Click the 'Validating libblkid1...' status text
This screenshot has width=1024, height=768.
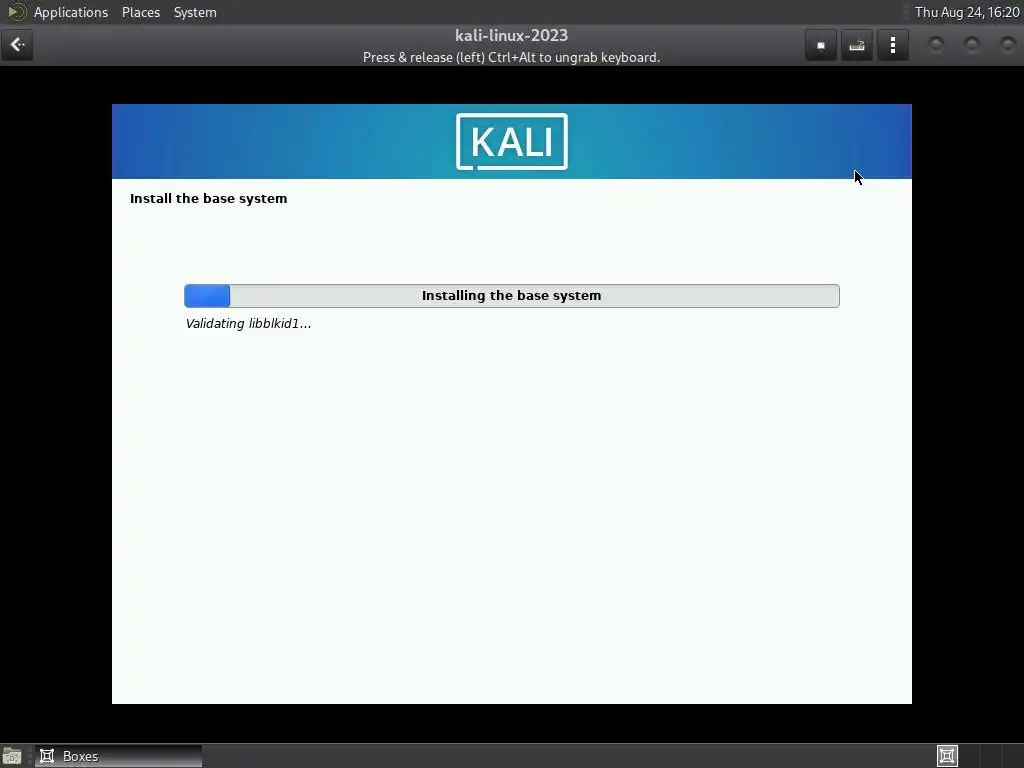point(248,323)
